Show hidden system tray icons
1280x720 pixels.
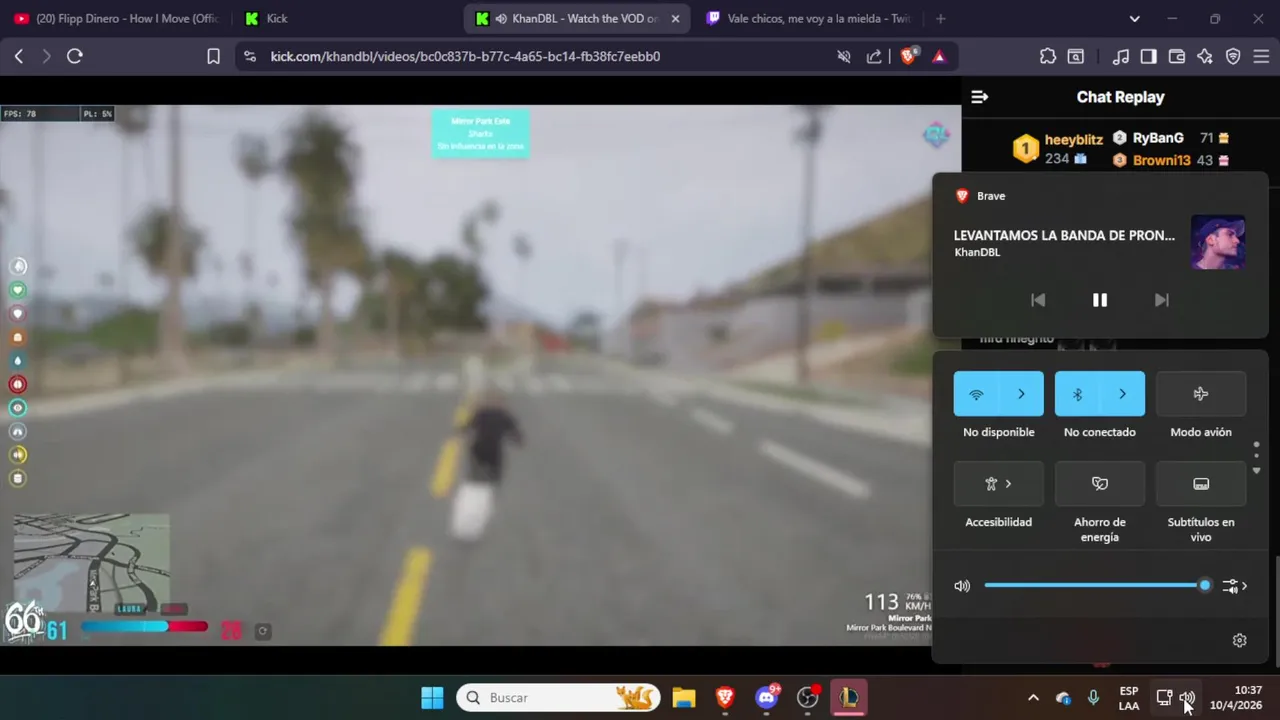1033,698
